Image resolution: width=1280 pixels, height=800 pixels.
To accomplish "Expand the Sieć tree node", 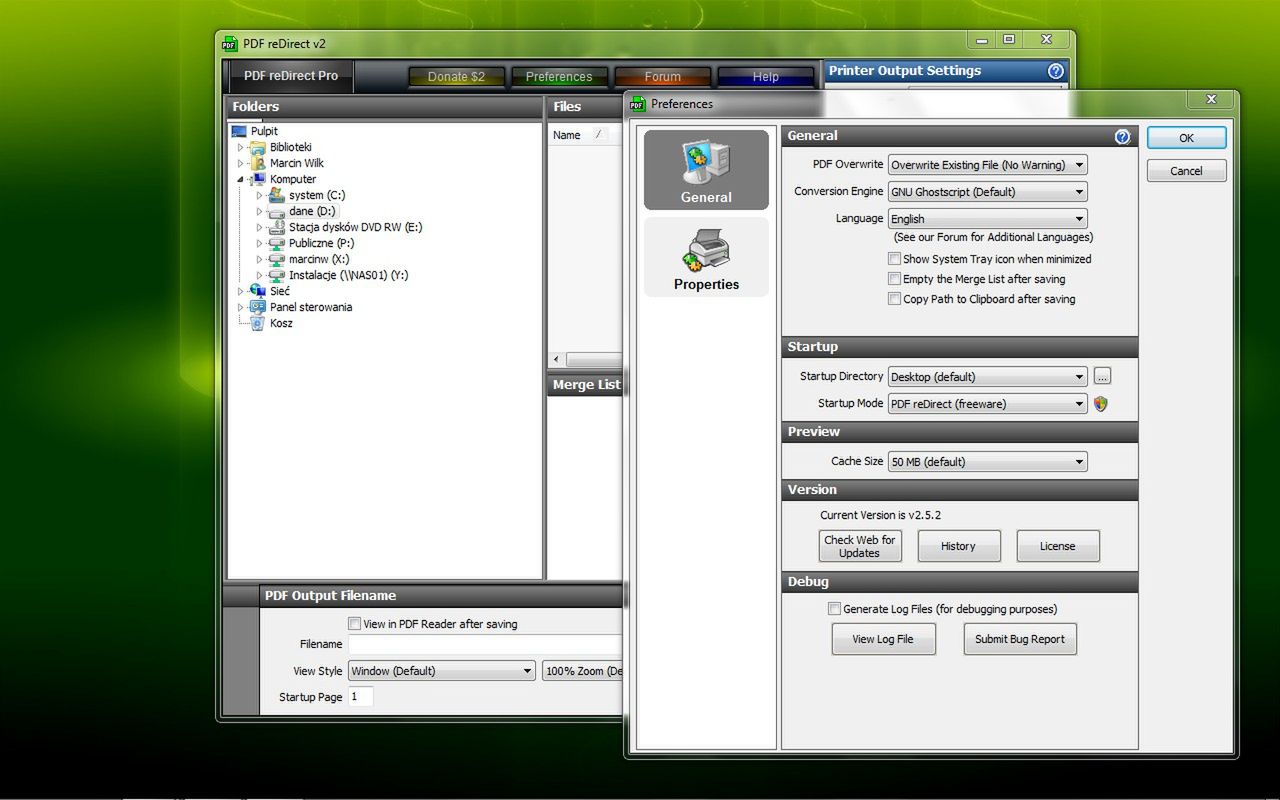I will pyautogui.click(x=241, y=292).
